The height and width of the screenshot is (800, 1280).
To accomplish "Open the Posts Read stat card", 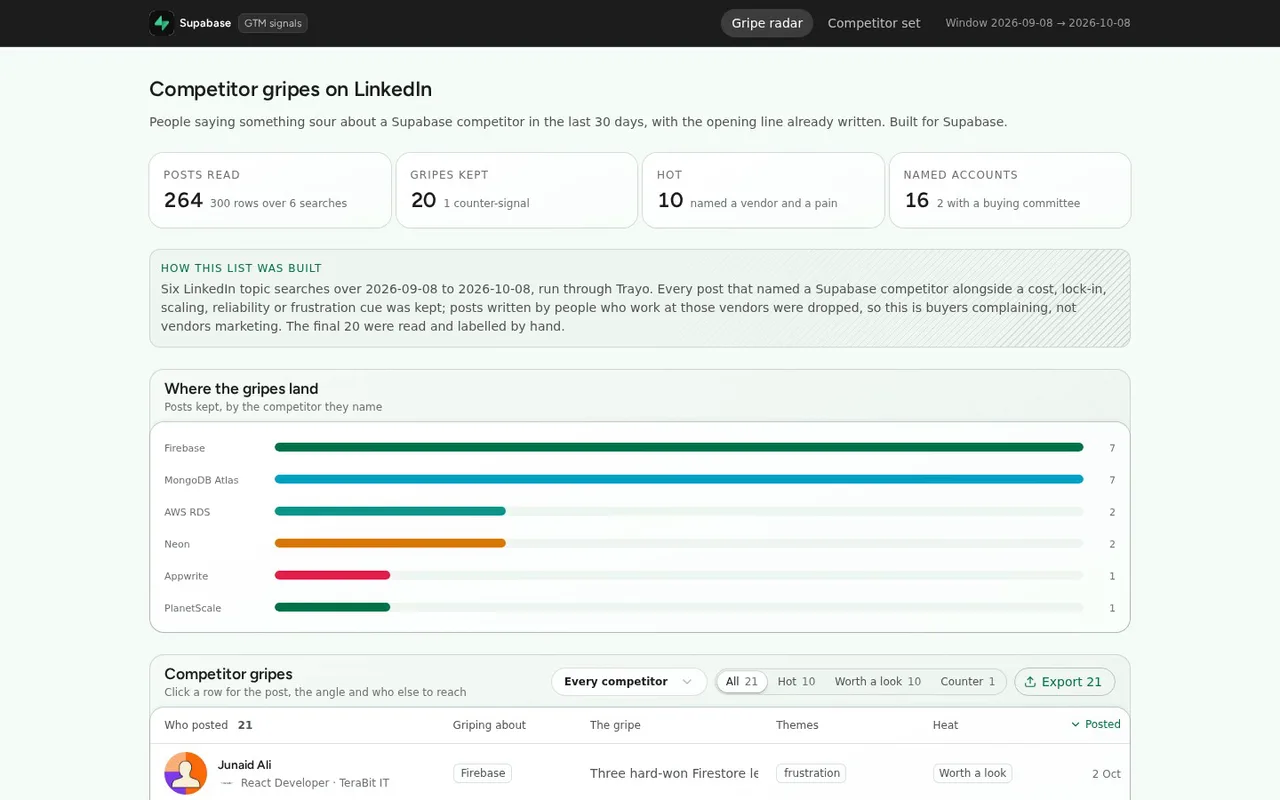I will [270, 190].
